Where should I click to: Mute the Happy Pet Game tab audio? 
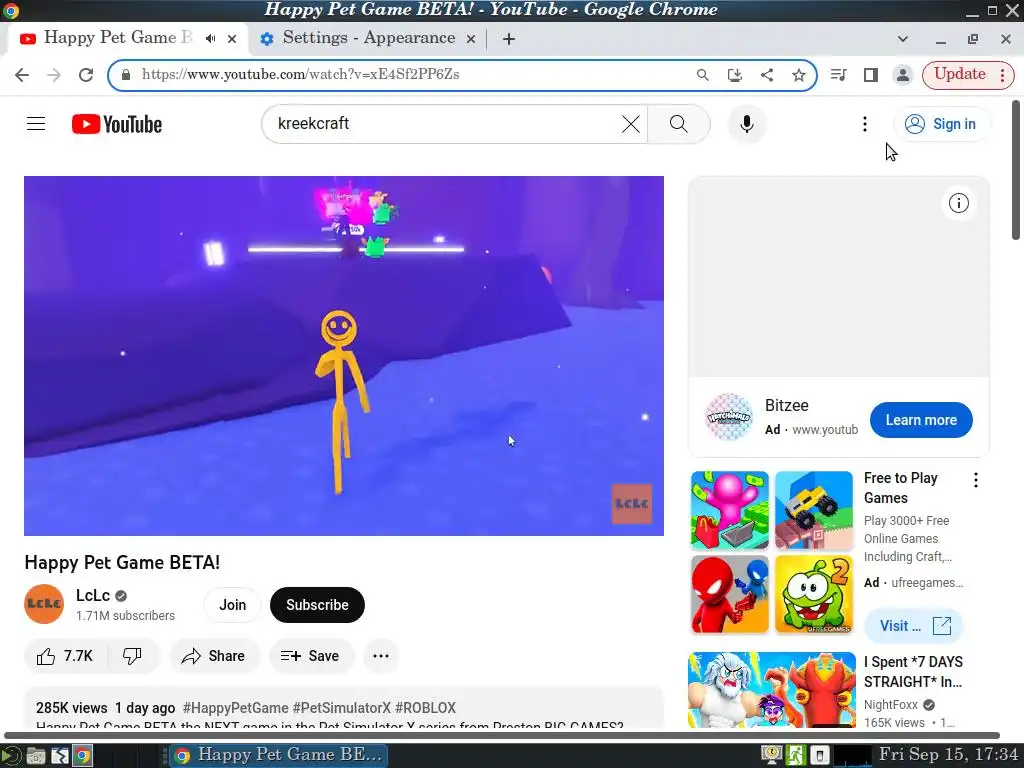click(210, 39)
